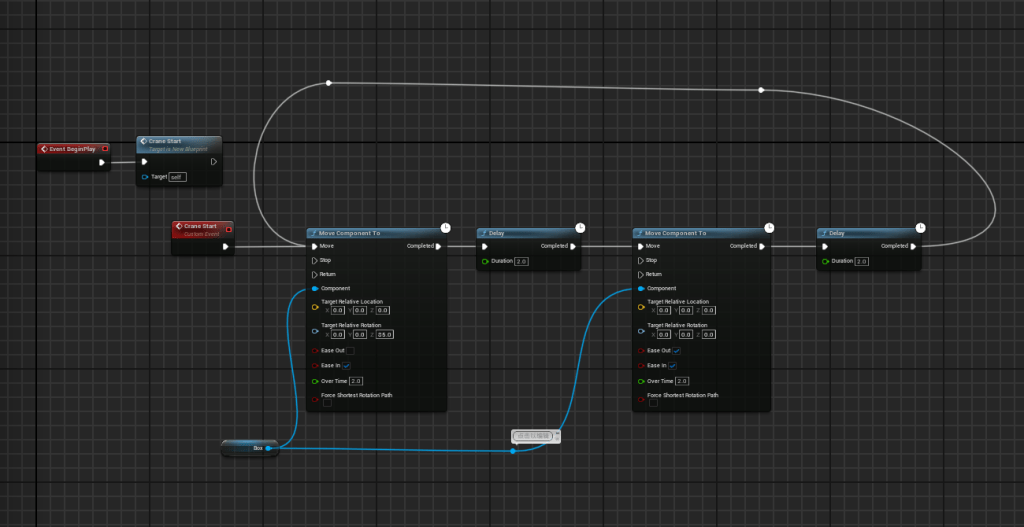This screenshot has height=527, width=1024.
Task: Click the Event BeginPlay white execution output pin
Action: click(x=102, y=162)
